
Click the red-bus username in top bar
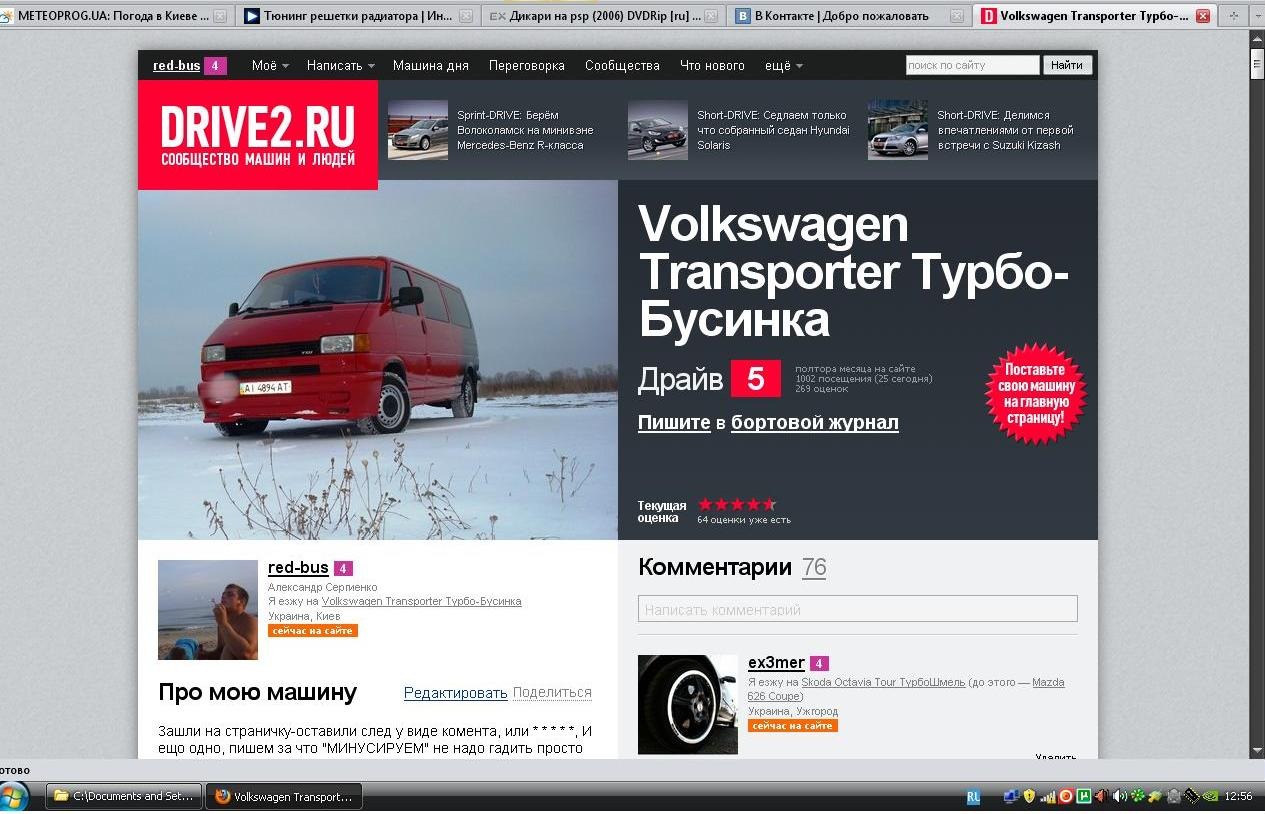[x=177, y=65]
